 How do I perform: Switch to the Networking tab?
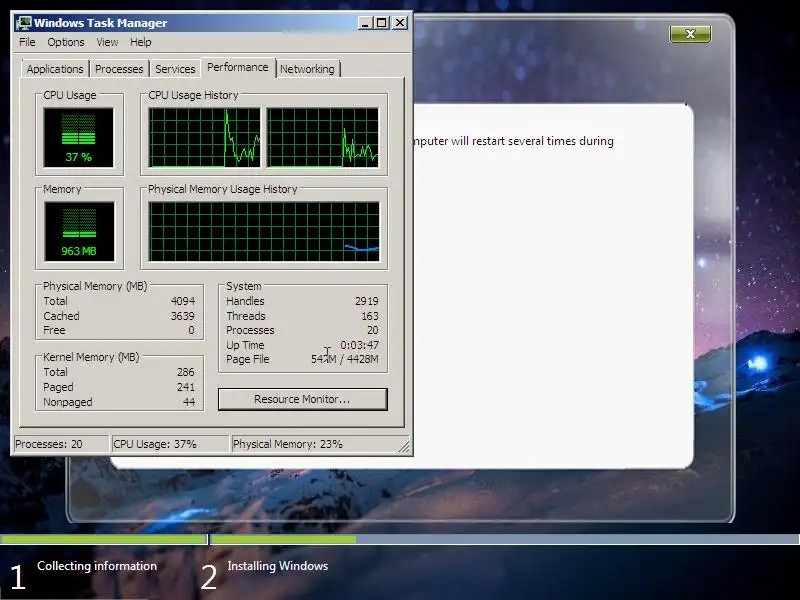click(307, 69)
